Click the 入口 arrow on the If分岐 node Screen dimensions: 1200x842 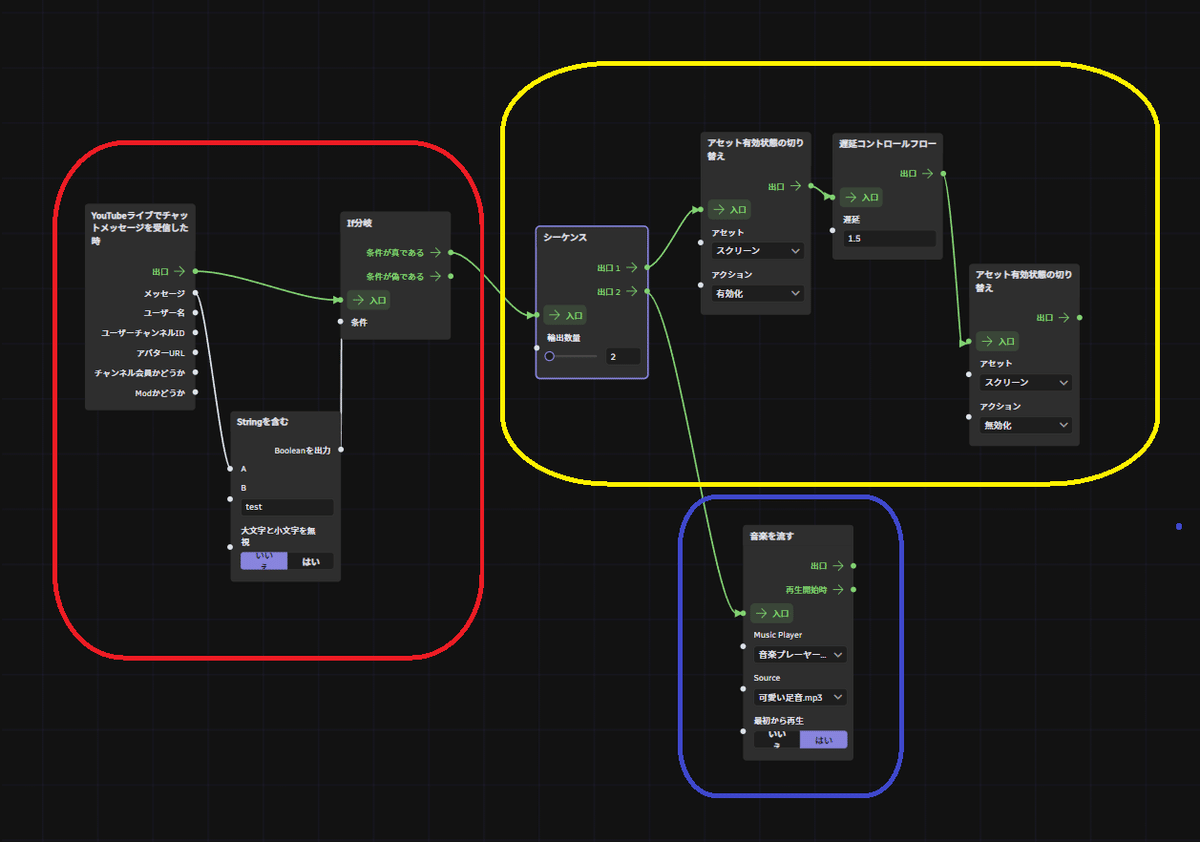[360, 300]
